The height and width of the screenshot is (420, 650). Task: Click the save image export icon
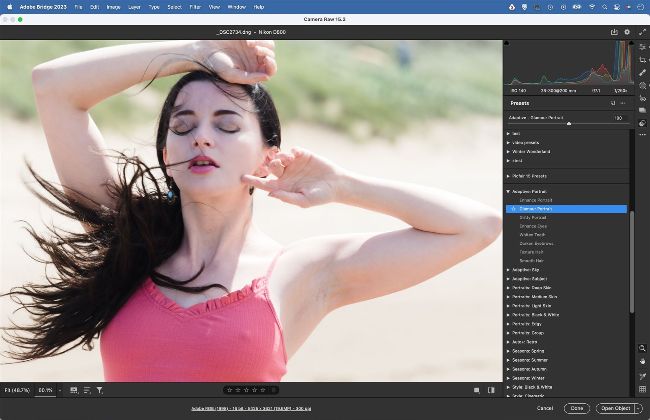(x=614, y=32)
